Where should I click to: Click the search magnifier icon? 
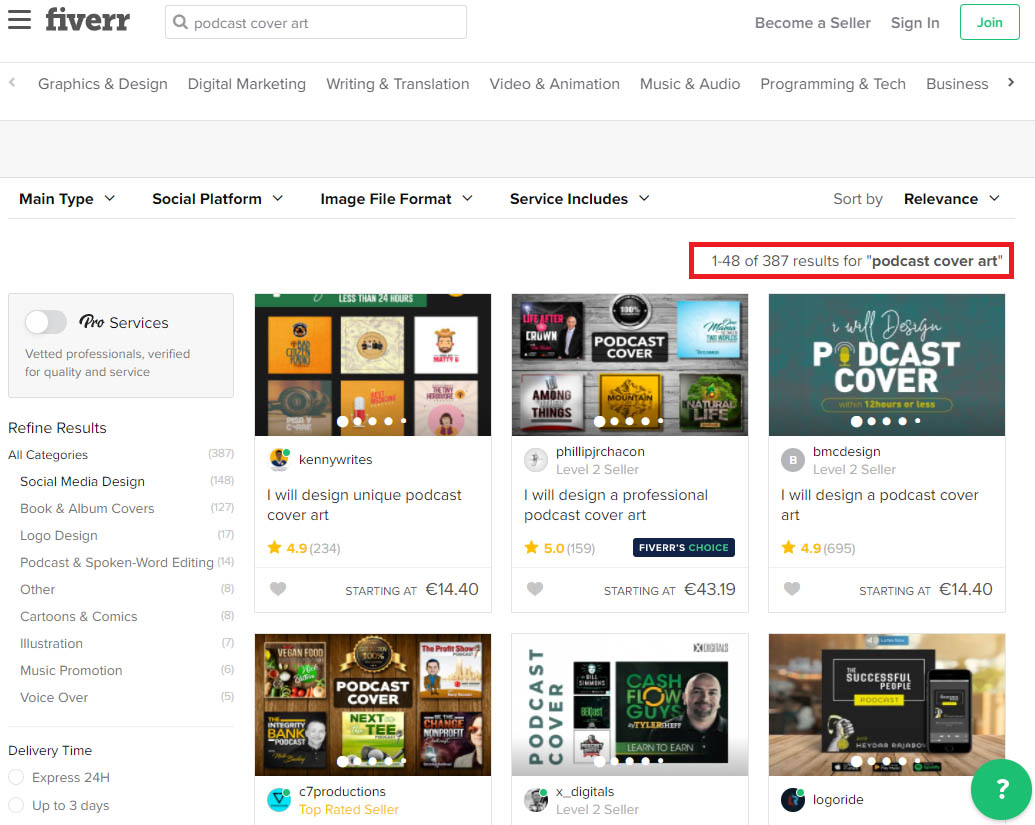click(x=180, y=22)
